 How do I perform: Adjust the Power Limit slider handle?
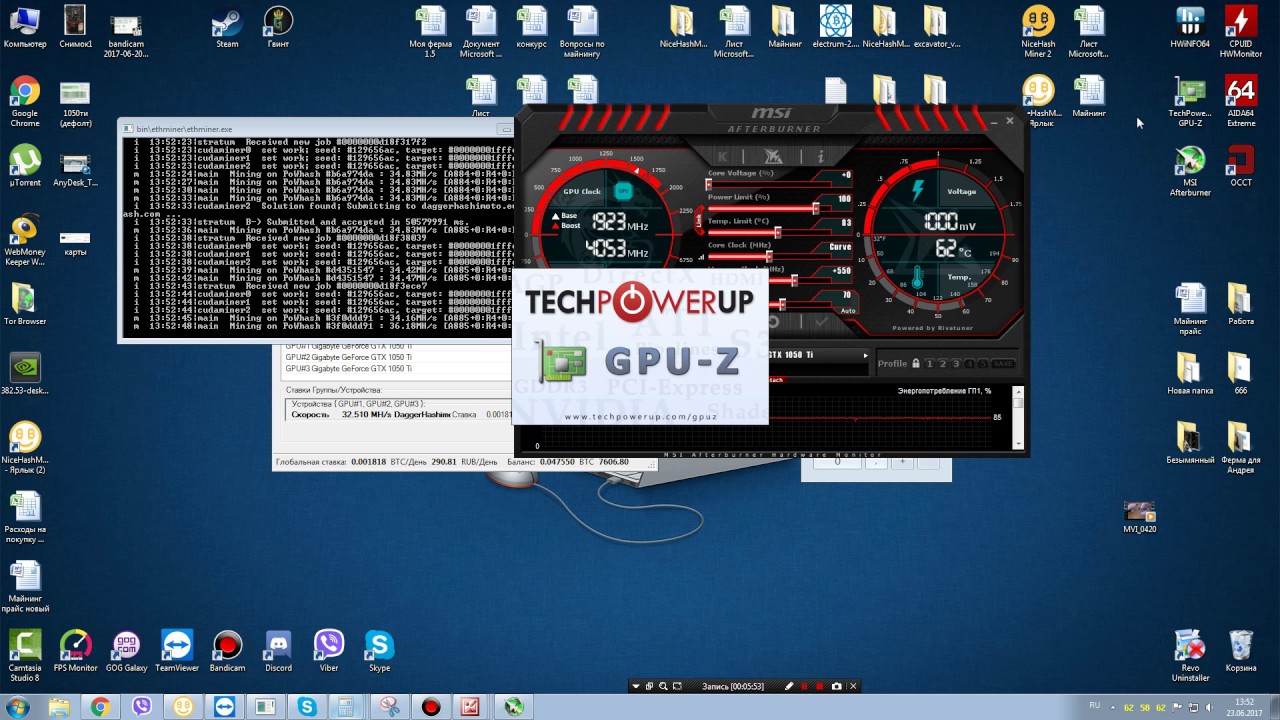click(816, 208)
